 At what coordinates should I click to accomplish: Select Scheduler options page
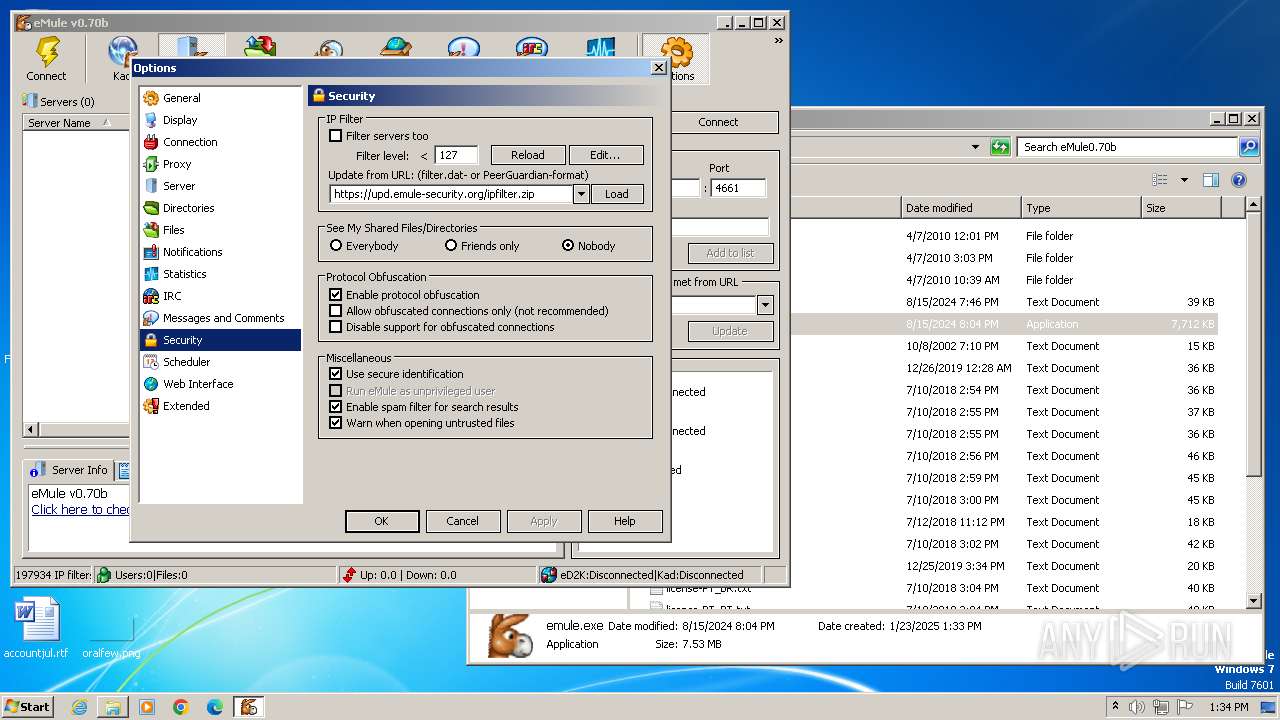click(186, 362)
